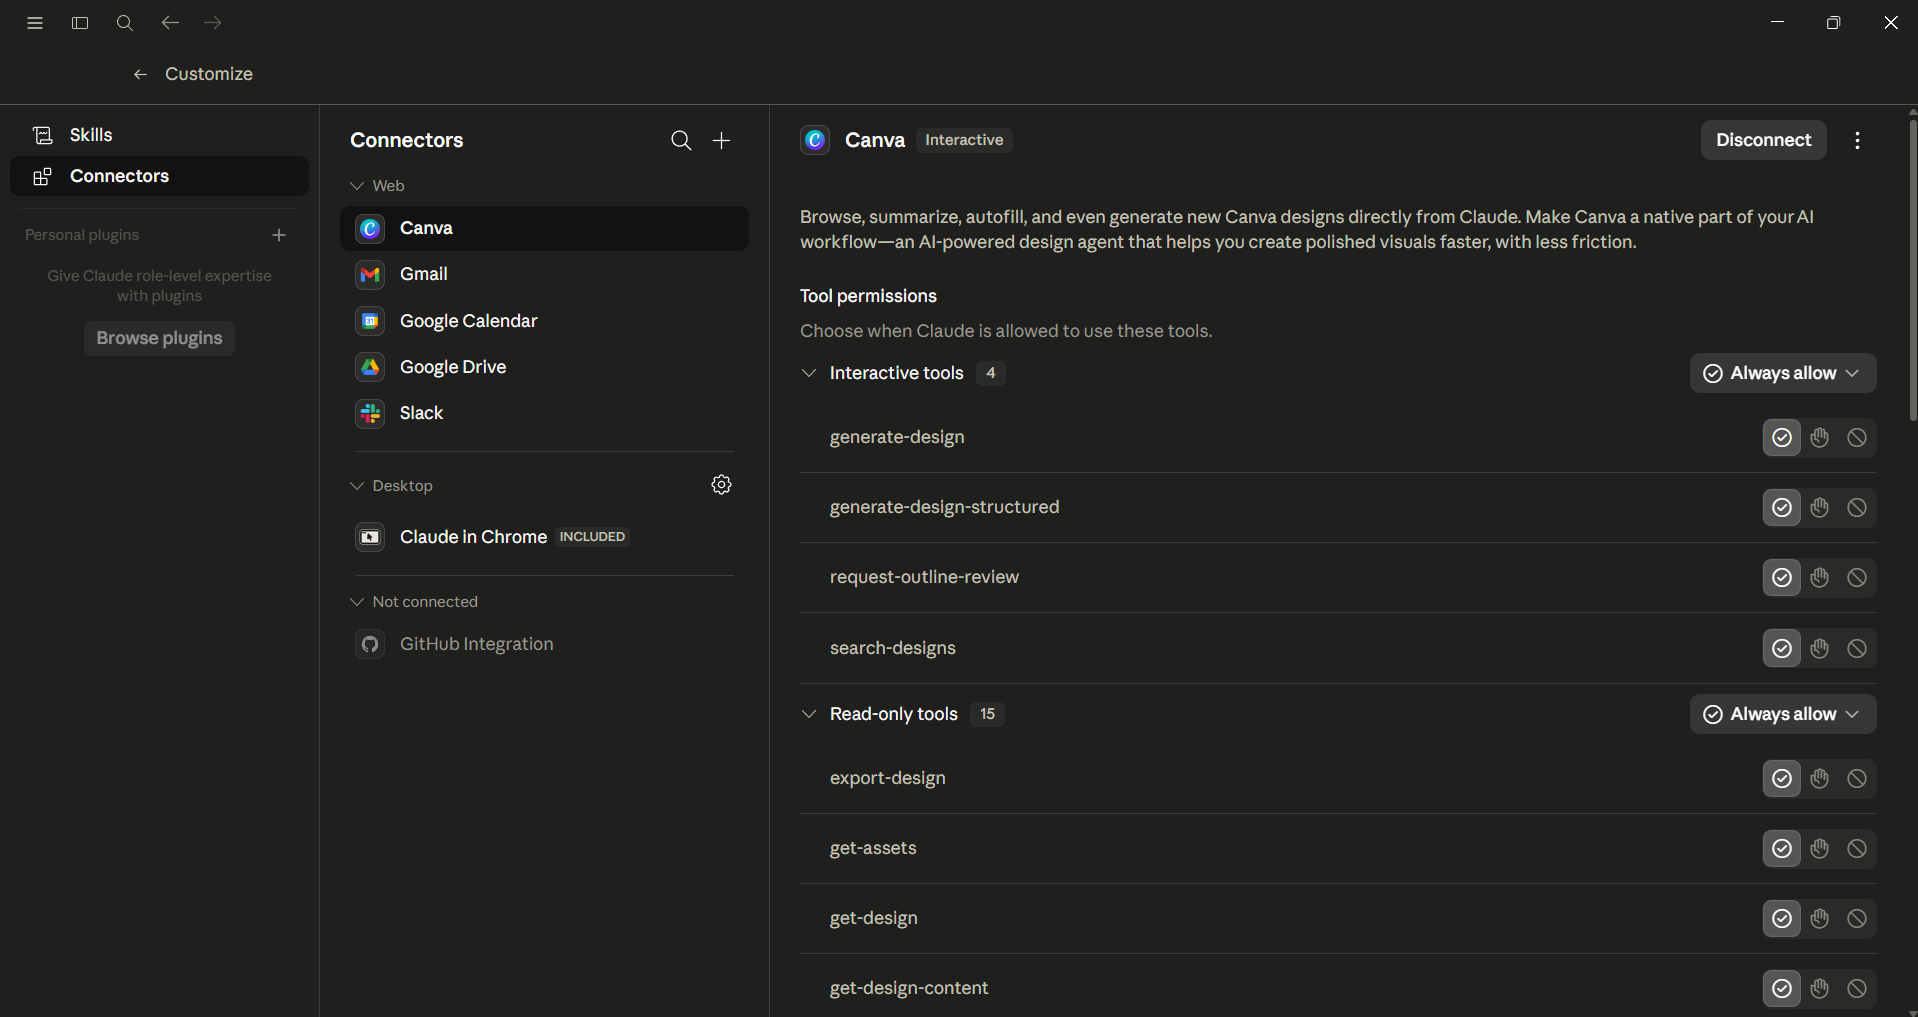Select Connectors in the left sidebar
The height and width of the screenshot is (1017, 1918).
click(159, 176)
